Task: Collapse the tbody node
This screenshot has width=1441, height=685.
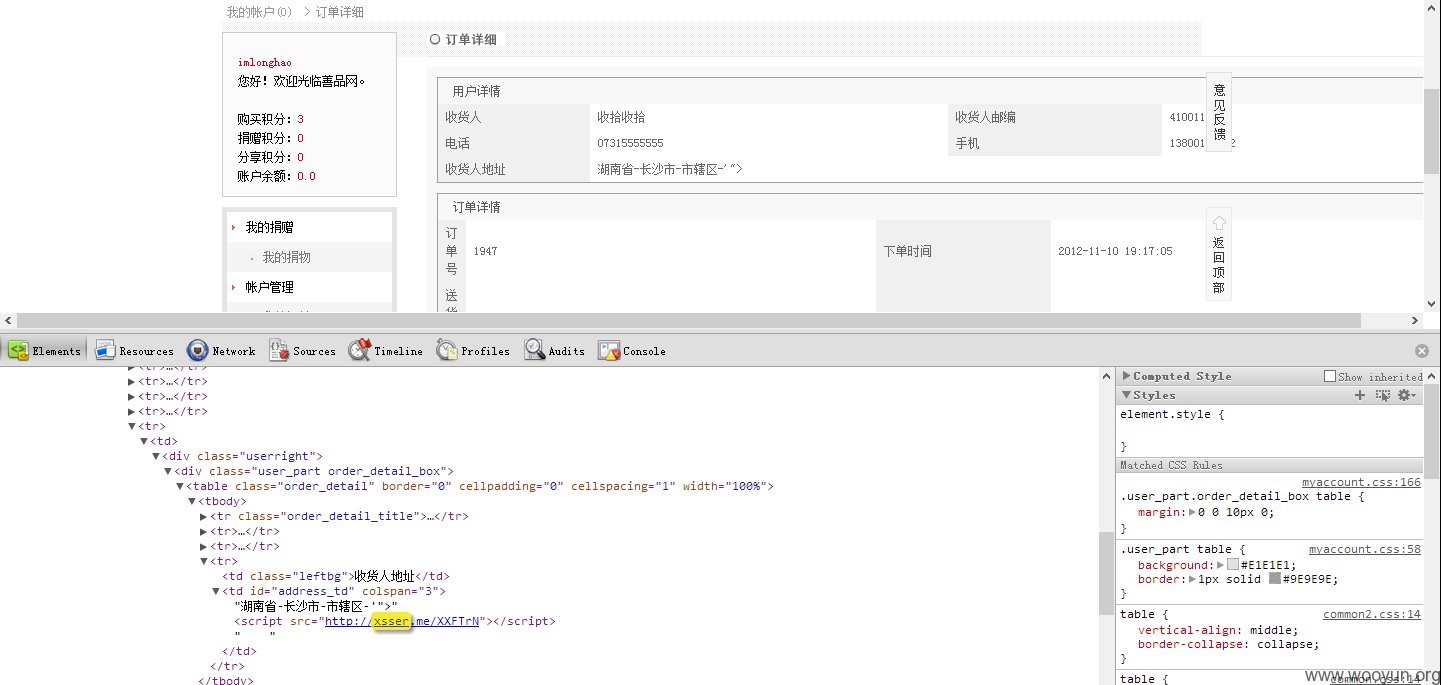Action: 192,501
